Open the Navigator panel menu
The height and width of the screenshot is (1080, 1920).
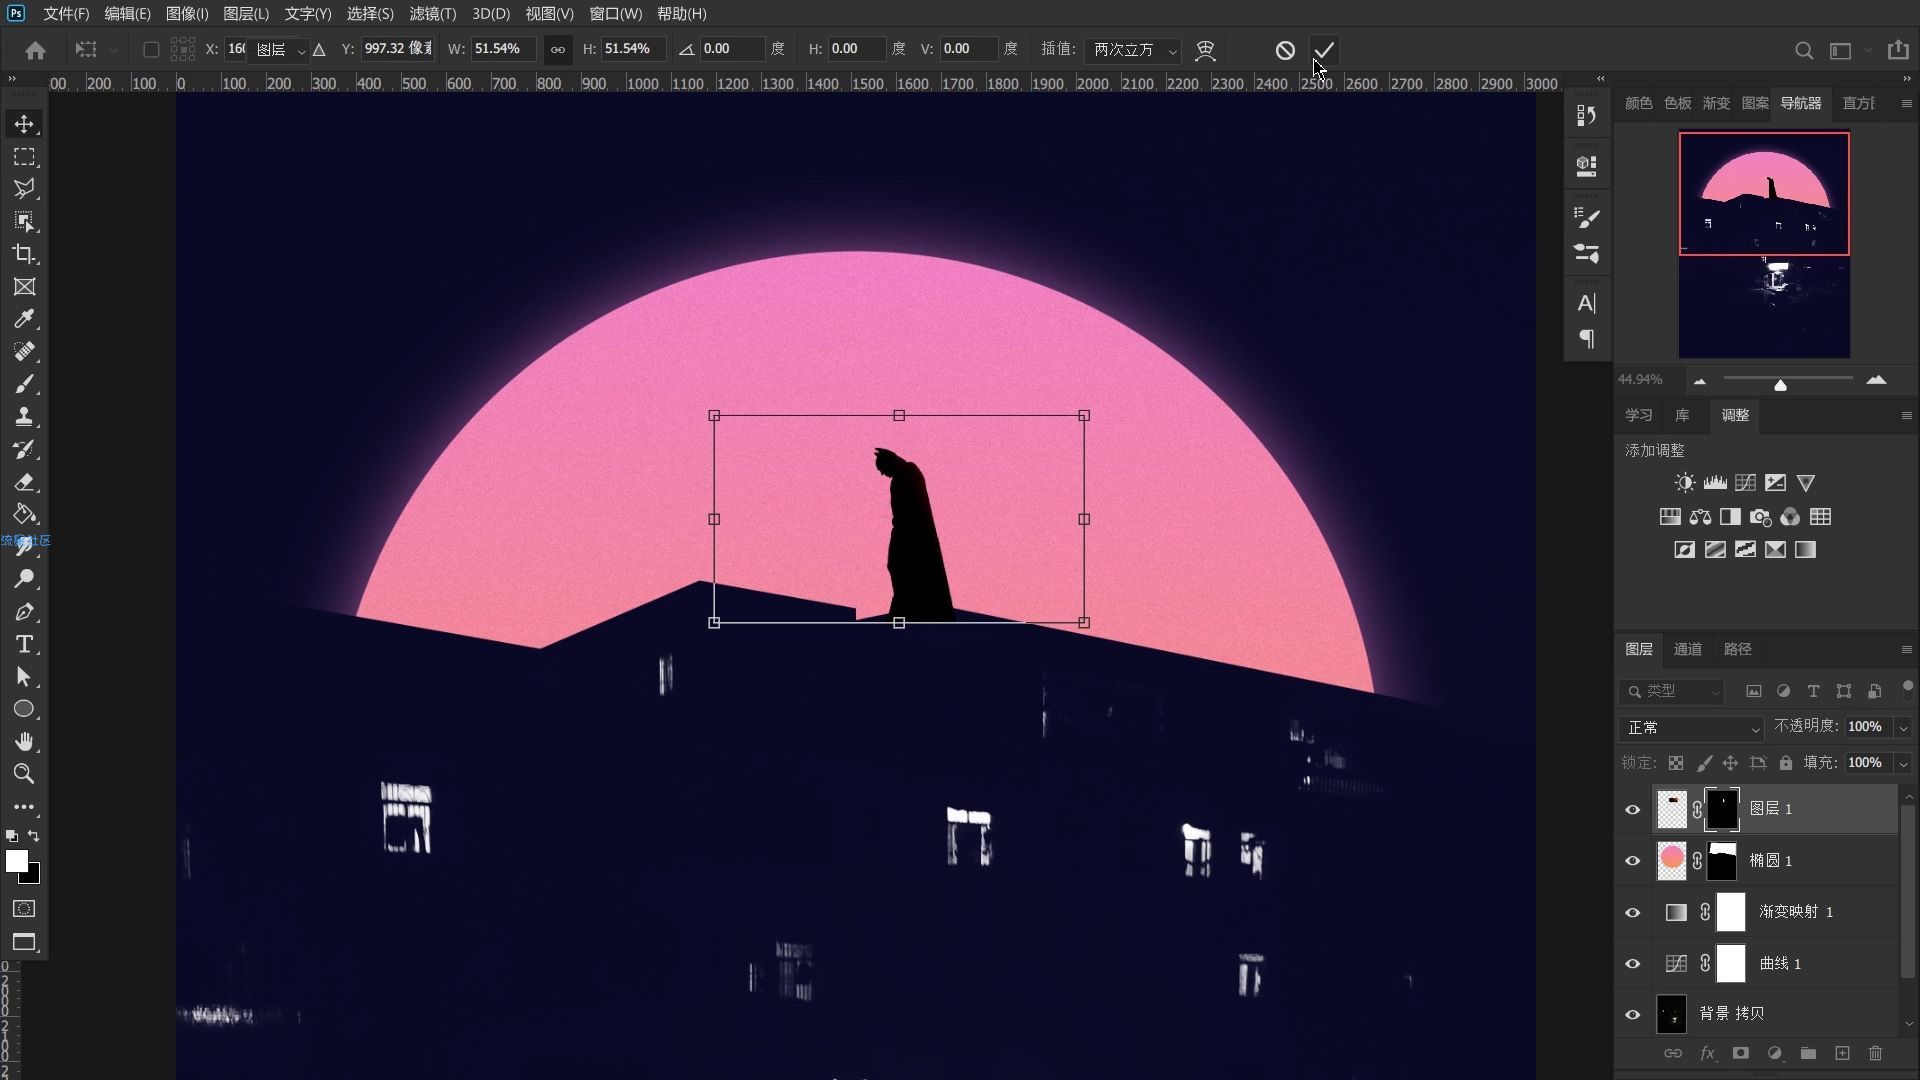click(x=1906, y=103)
